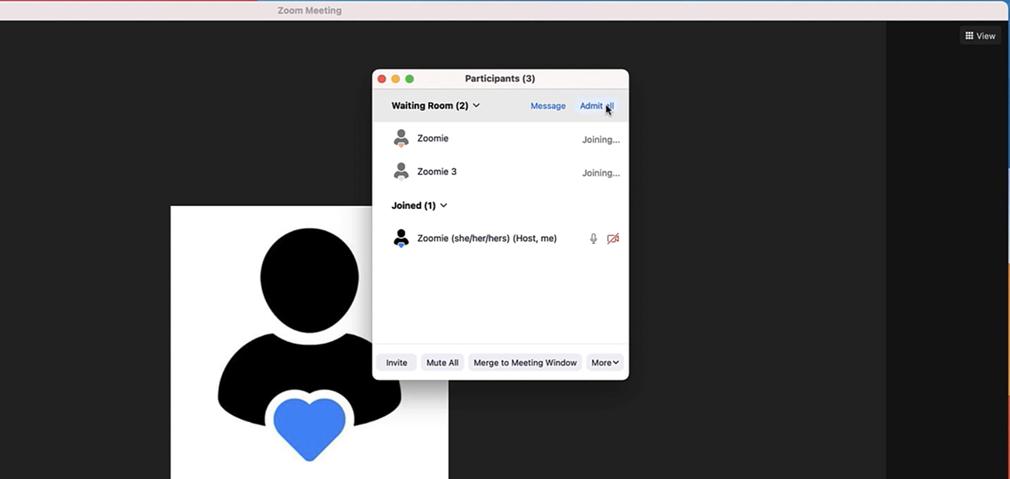Click Merge to Meeting Window
The image size is (1010, 479).
(x=525, y=363)
